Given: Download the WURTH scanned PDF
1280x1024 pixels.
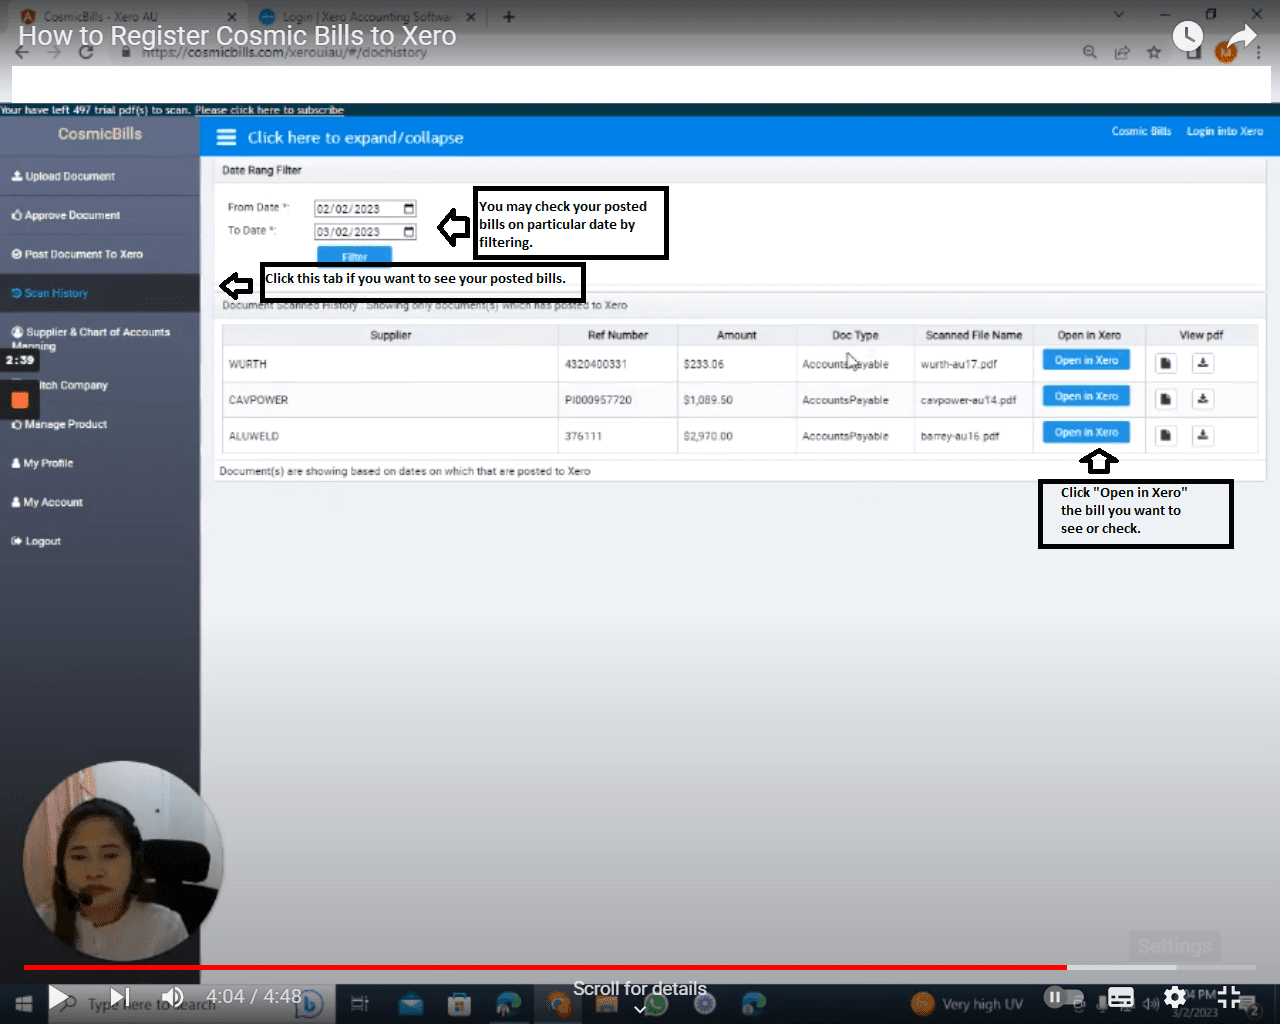Looking at the screenshot, I should pos(1203,364).
